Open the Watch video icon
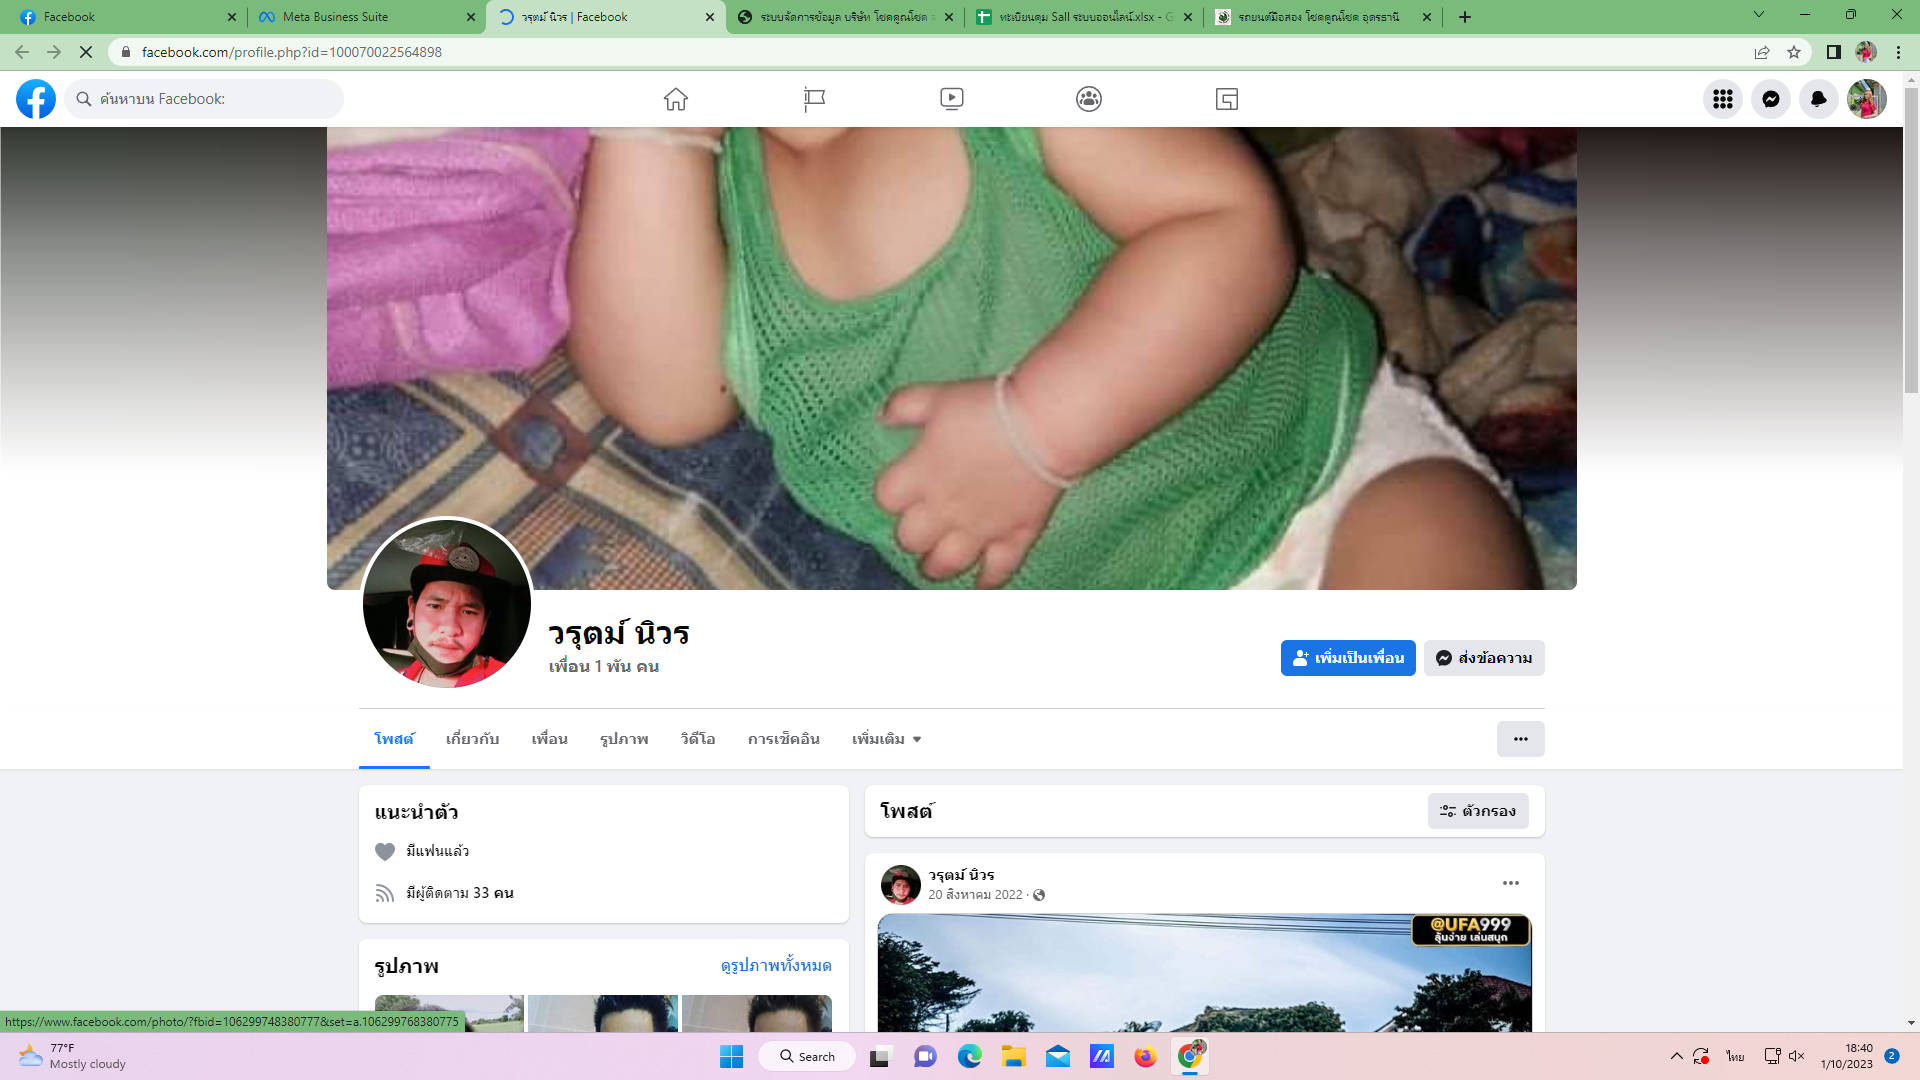The image size is (1920, 1080). click(x=951, y=99)
